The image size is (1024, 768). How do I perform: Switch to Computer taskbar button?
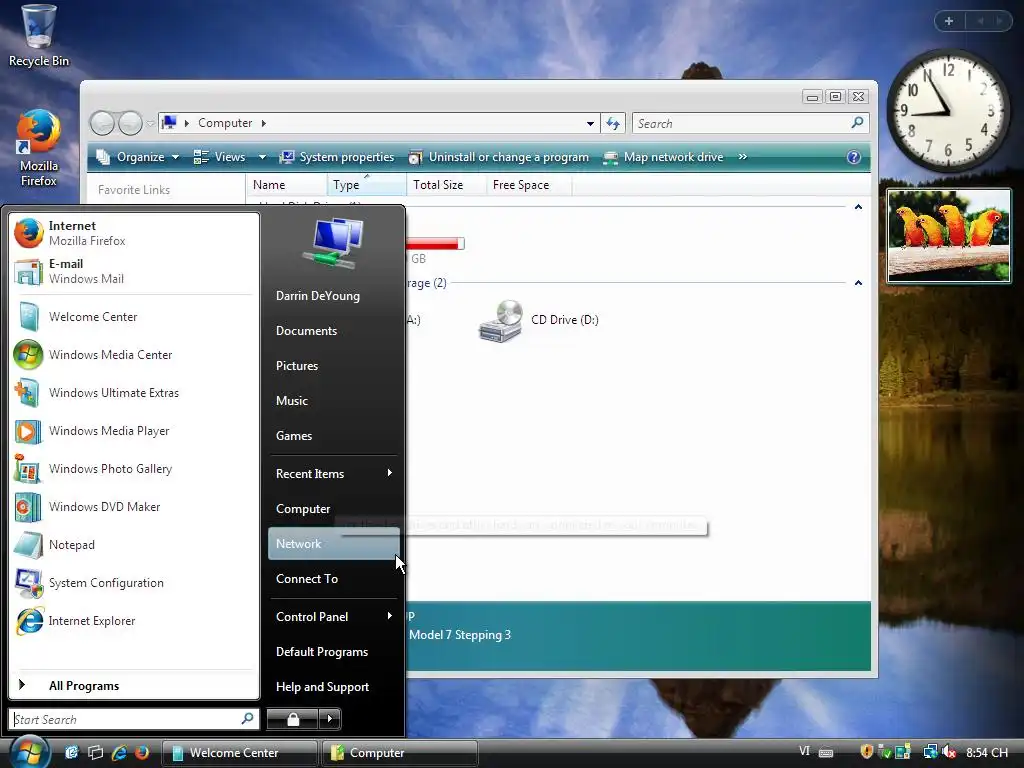pyautogui.click(x=400, y=753)
